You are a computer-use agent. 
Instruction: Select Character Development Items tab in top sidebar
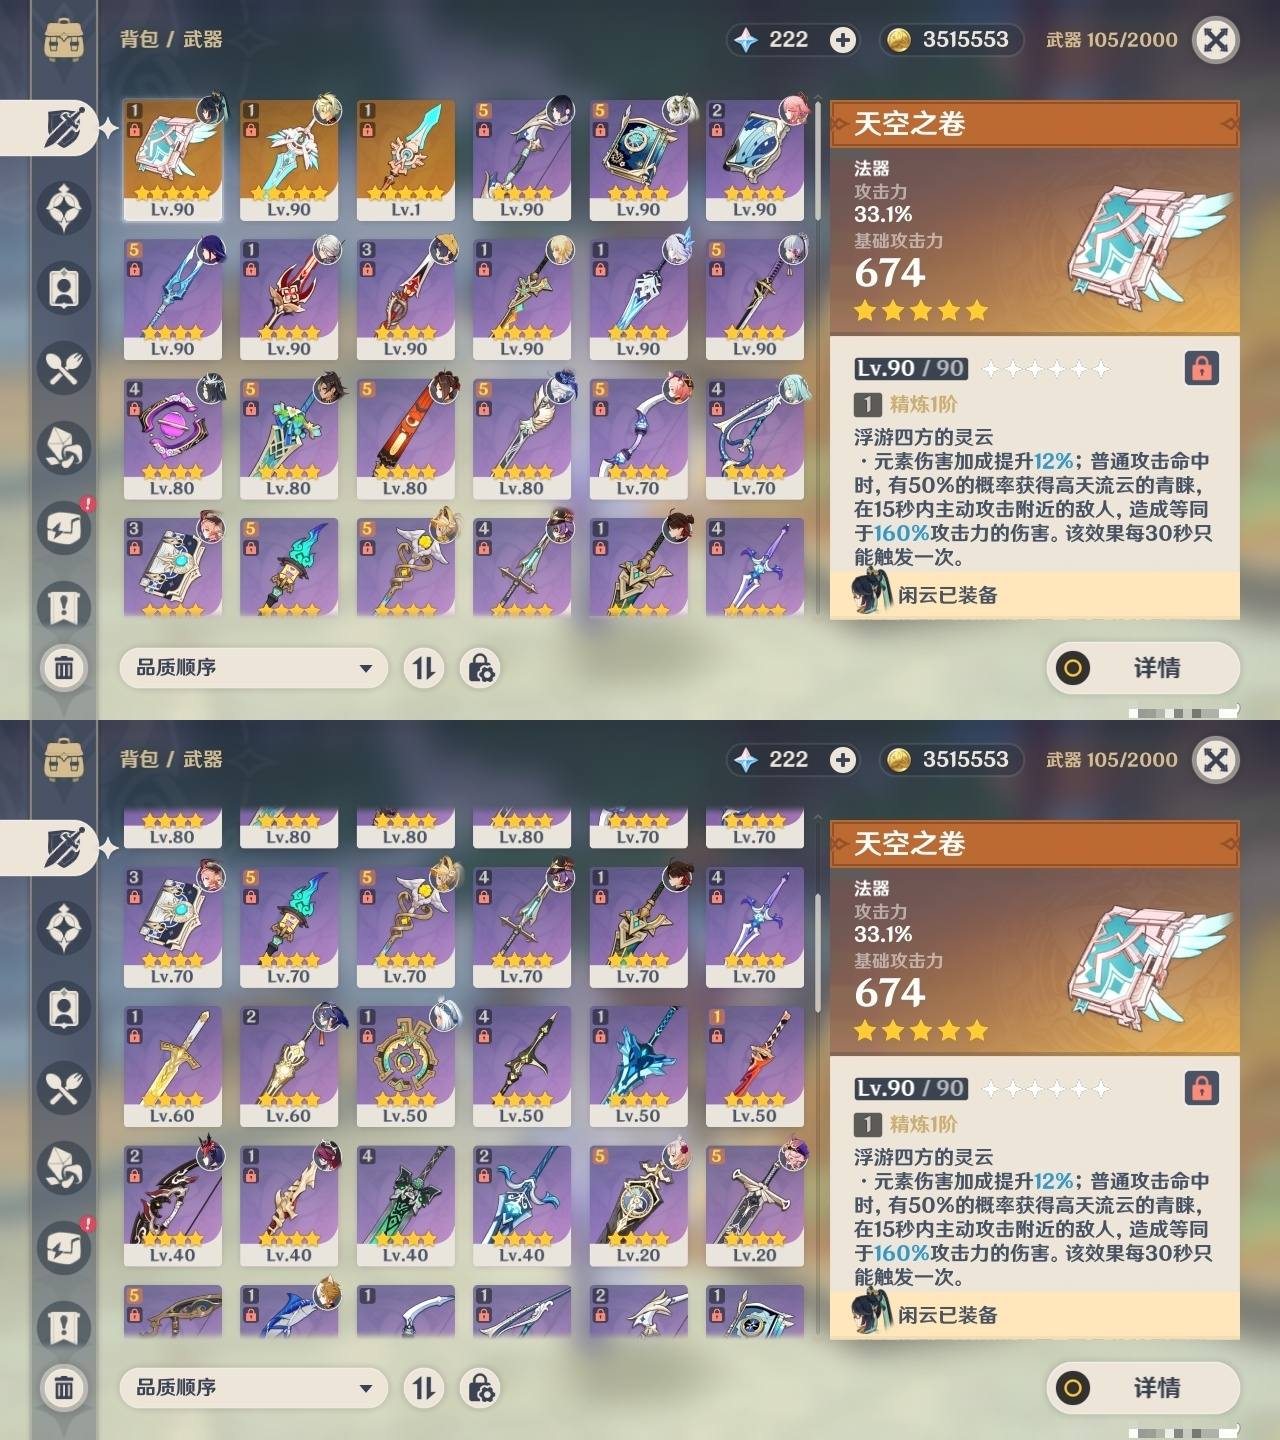pyautogui.click(x=64, y=288)
